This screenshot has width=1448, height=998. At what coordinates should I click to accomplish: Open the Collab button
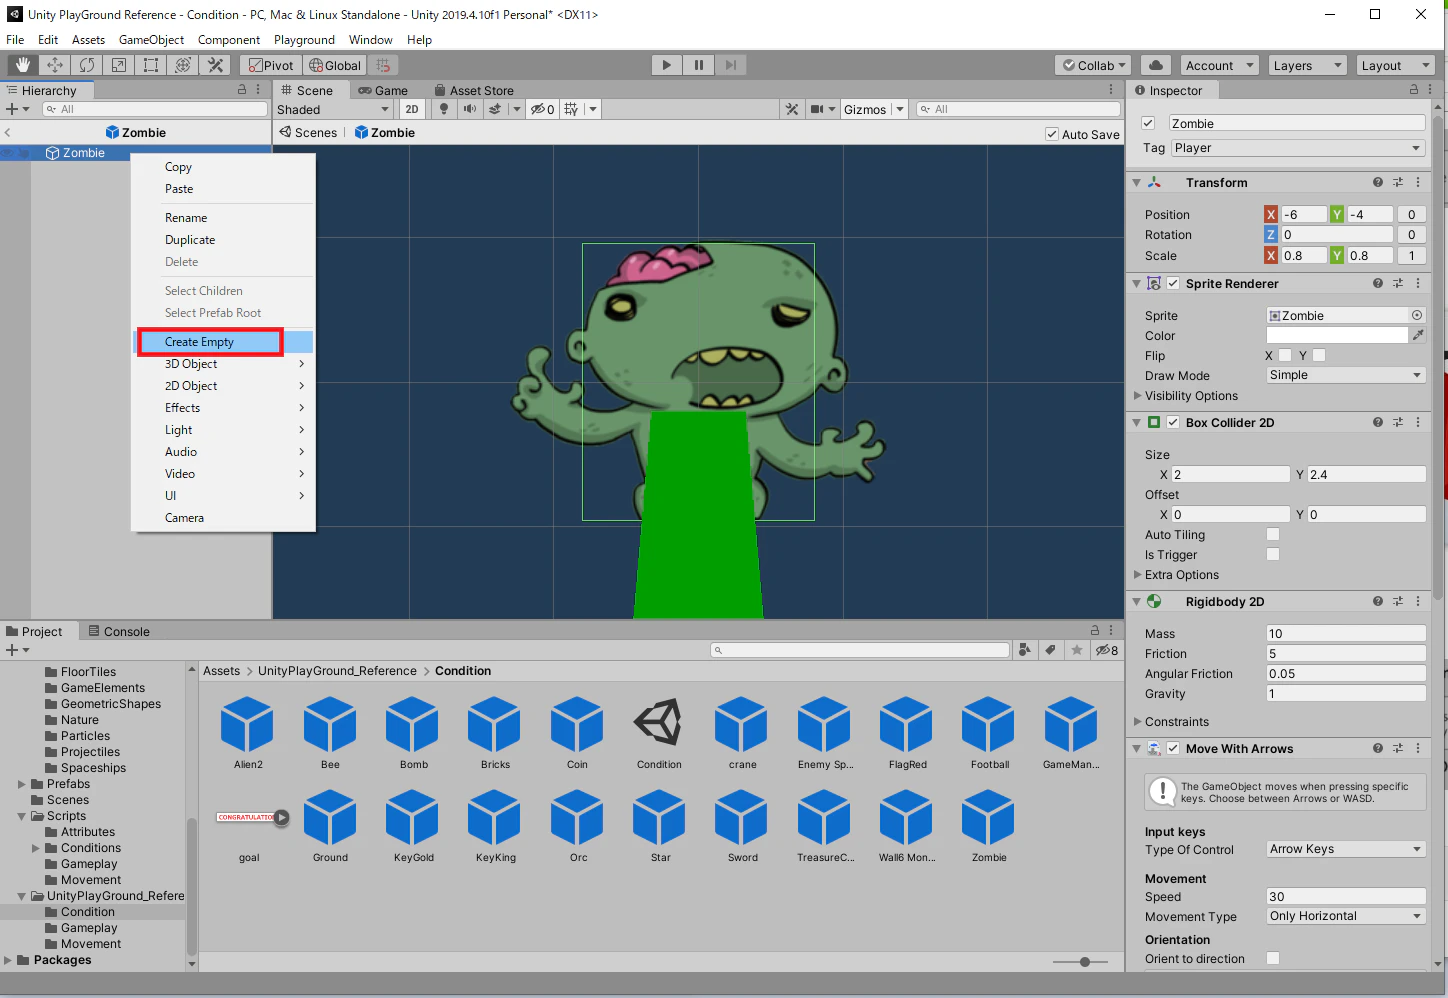click(x=1093, y=65)
